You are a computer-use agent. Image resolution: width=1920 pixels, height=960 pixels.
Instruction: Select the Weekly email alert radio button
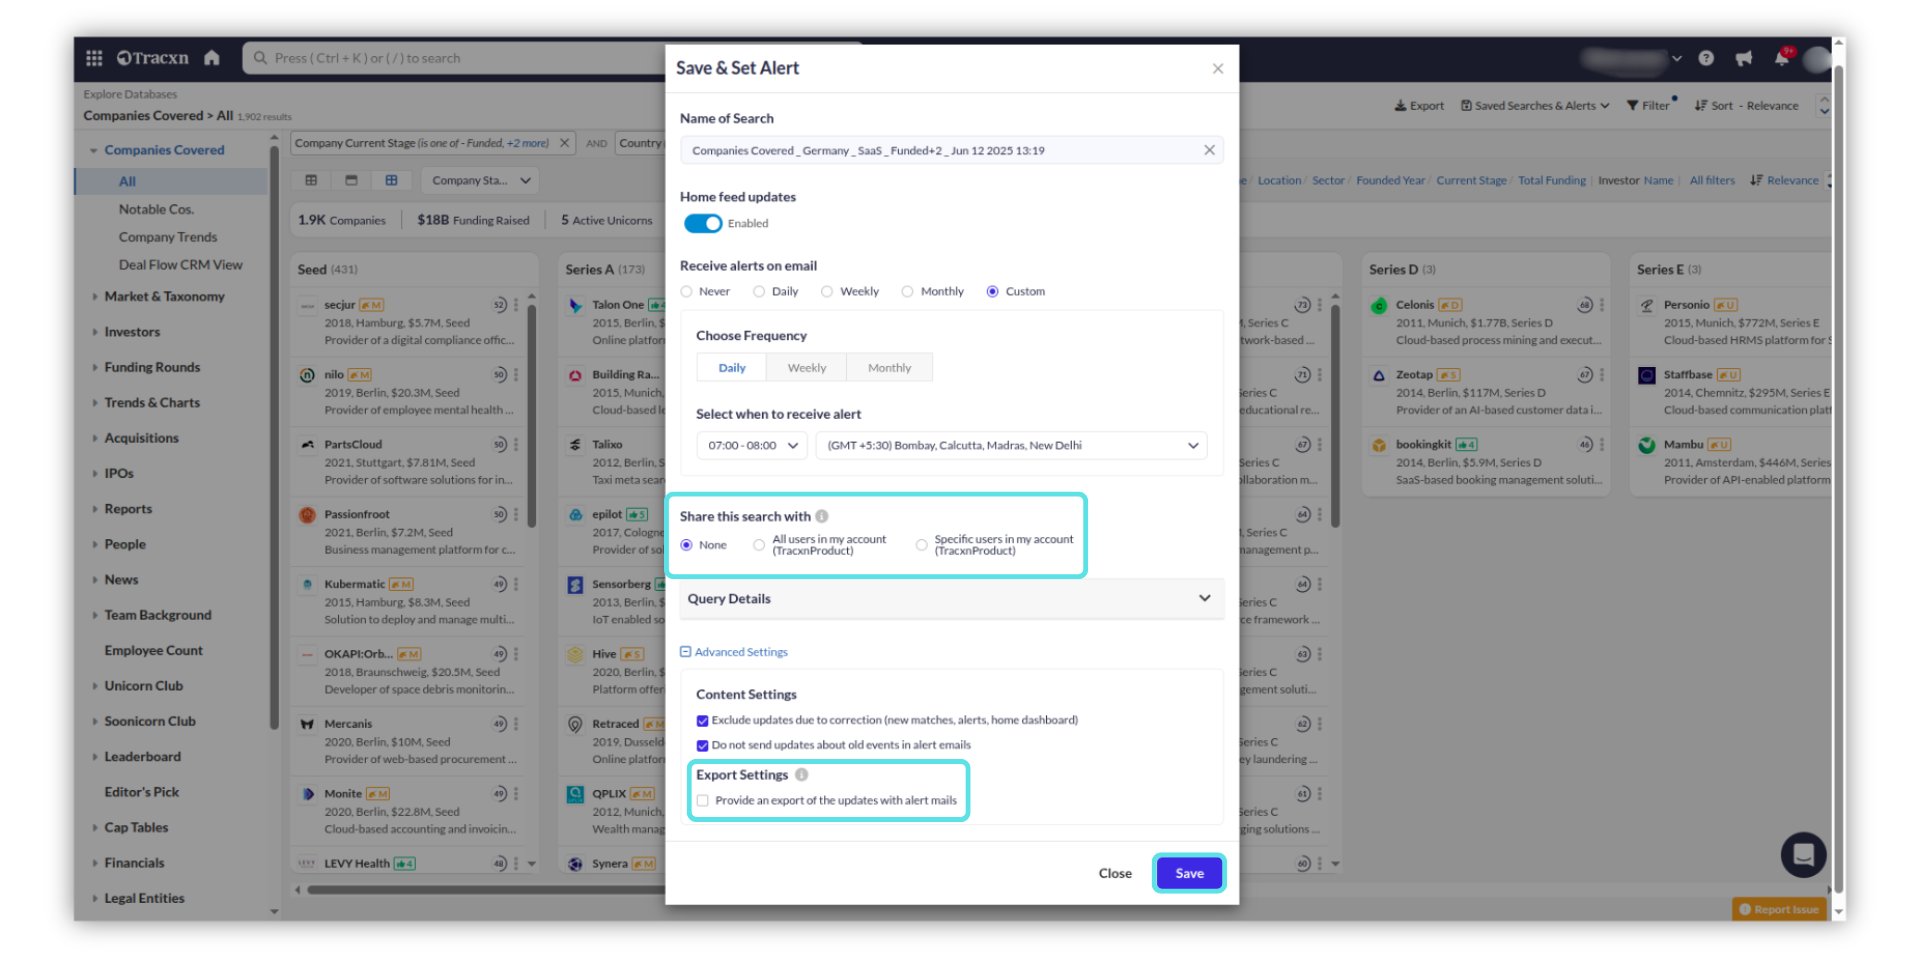[x=827, y=292]
